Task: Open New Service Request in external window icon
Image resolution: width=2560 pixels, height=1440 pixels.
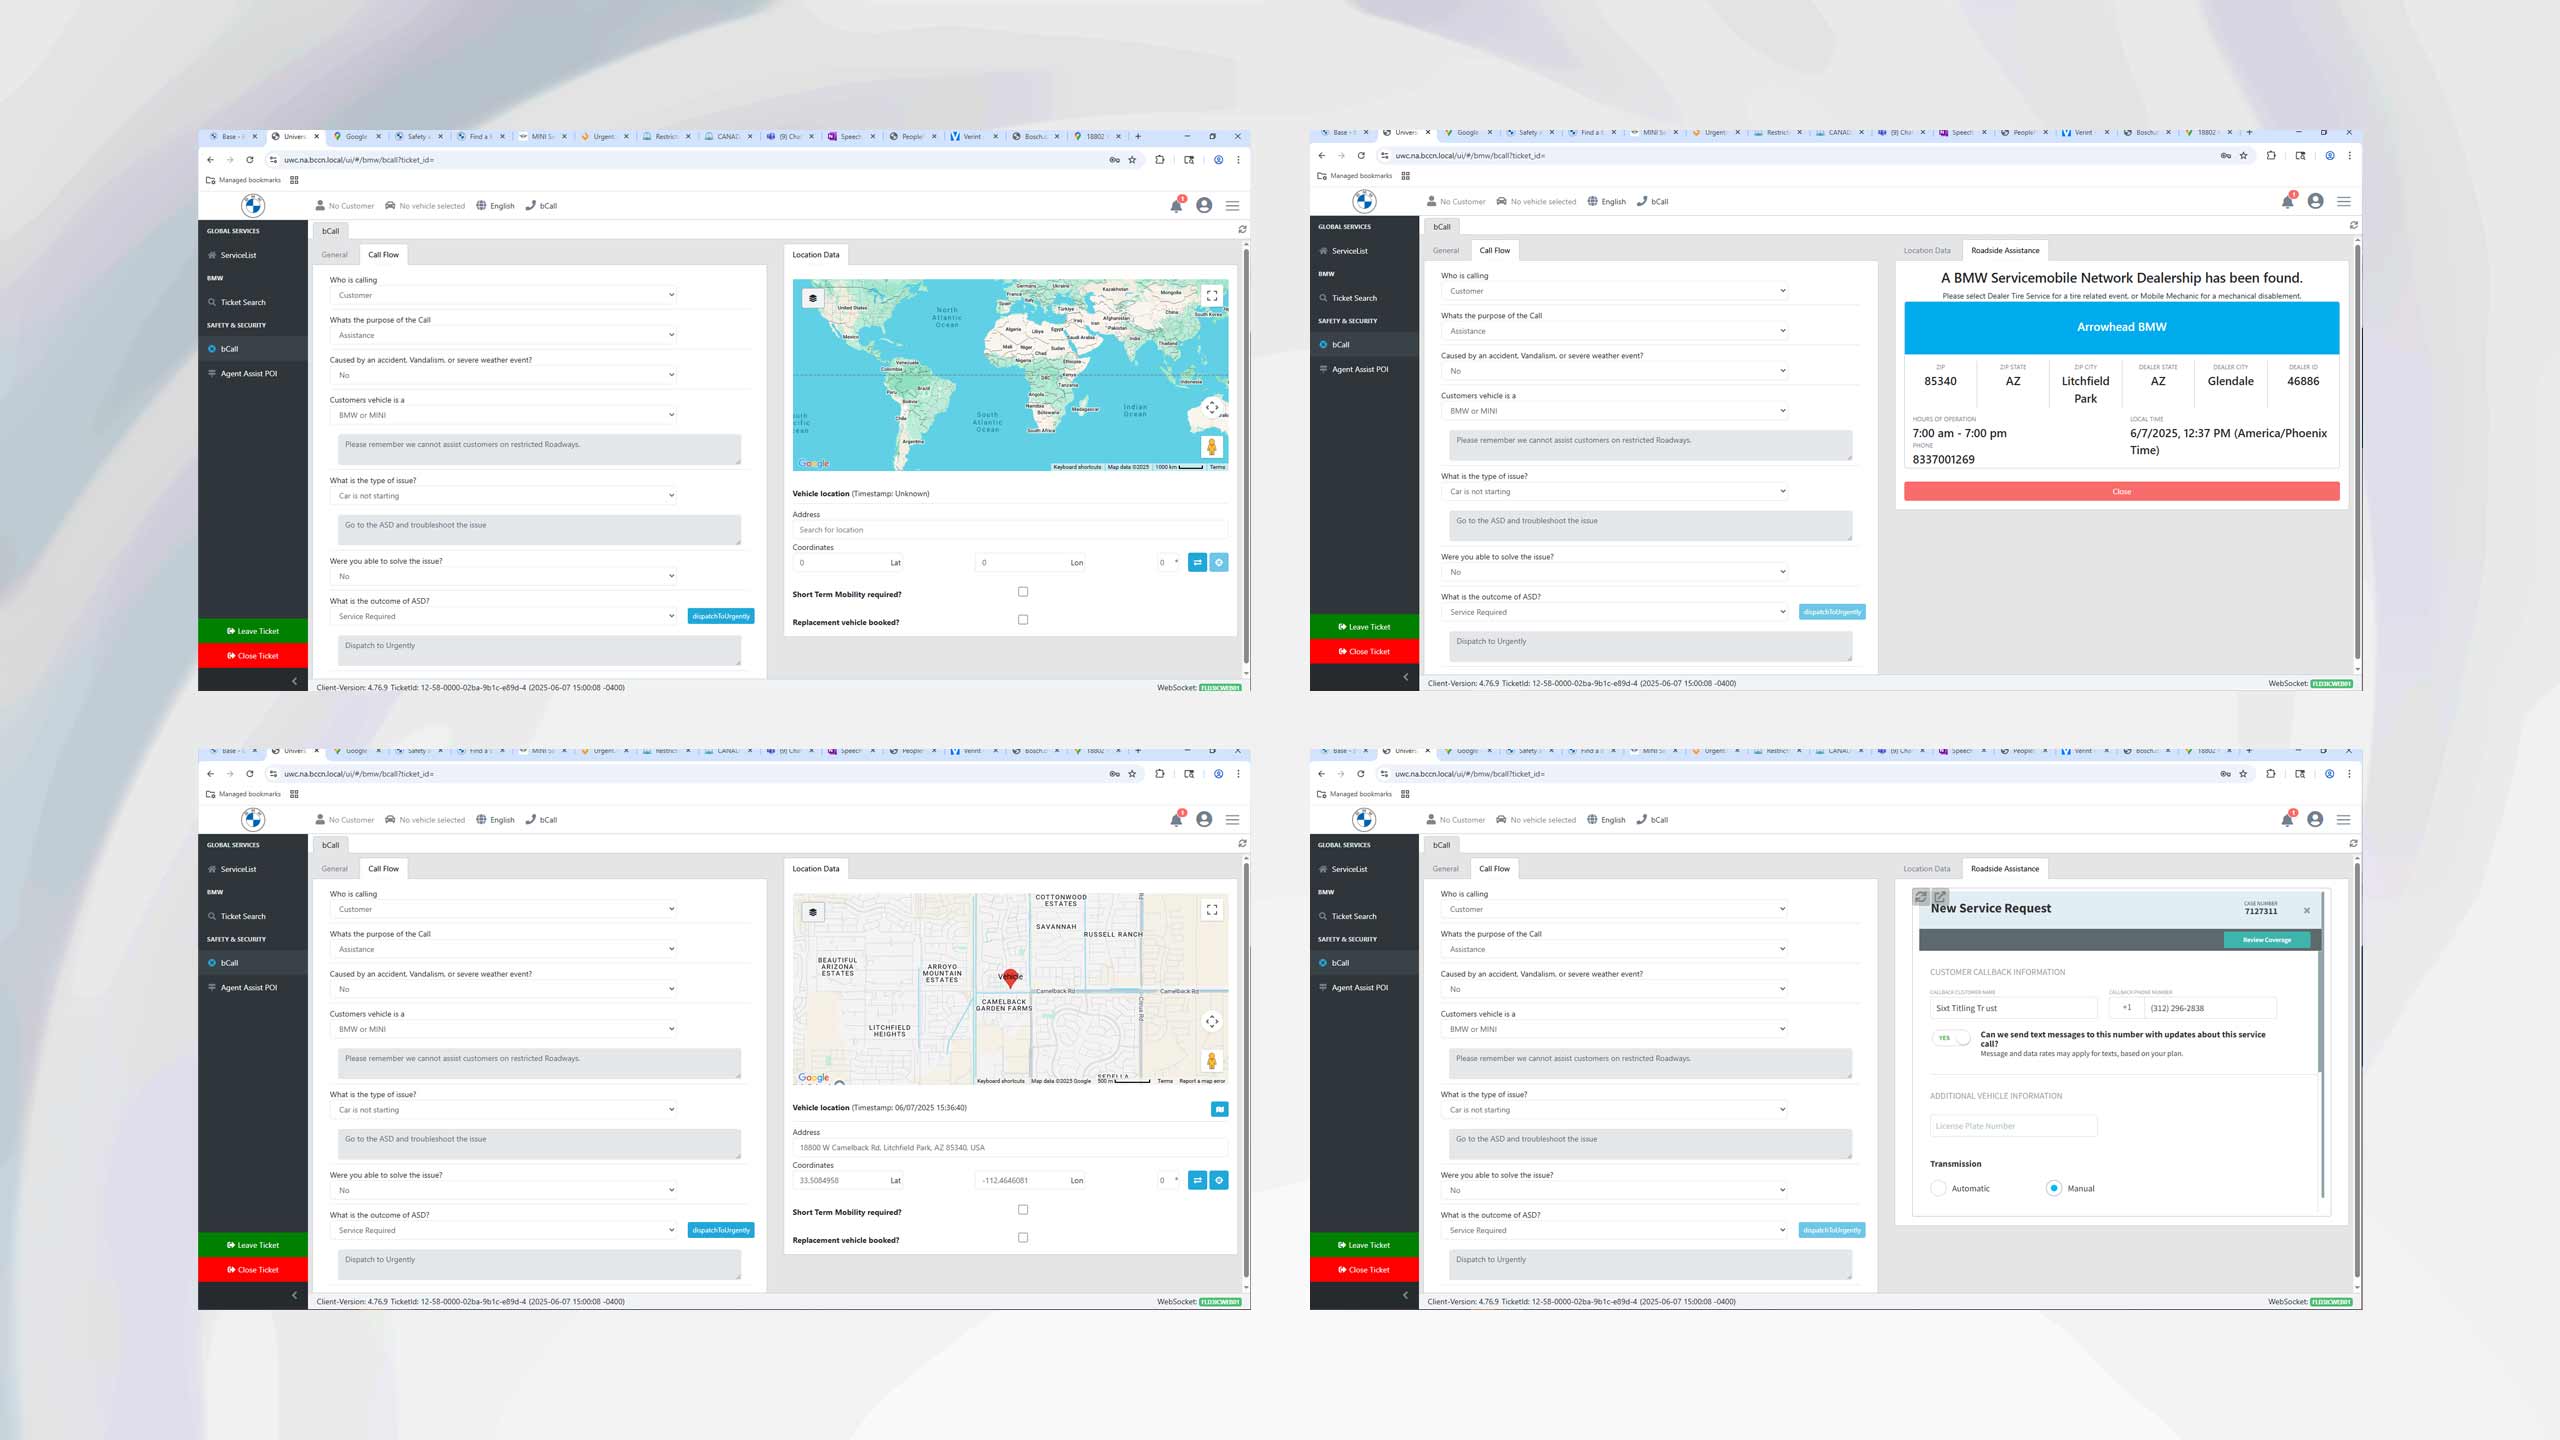Action: tap(1939, 897)
